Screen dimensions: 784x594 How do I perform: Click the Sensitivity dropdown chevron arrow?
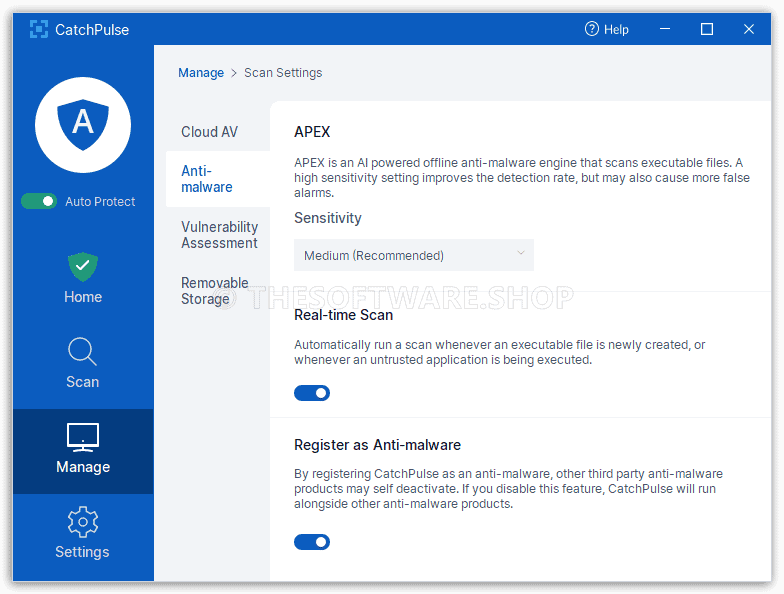click(520, 253)
